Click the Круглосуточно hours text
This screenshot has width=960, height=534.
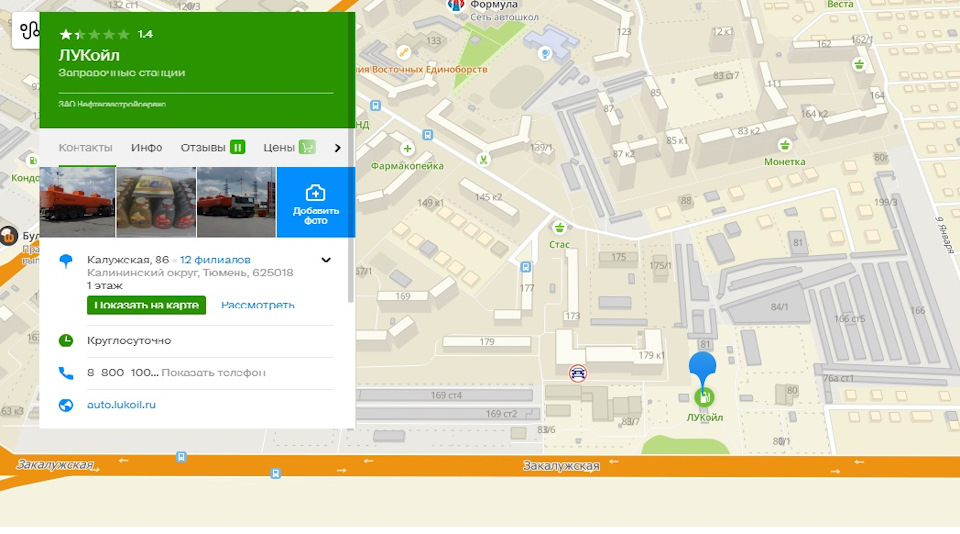129,340
